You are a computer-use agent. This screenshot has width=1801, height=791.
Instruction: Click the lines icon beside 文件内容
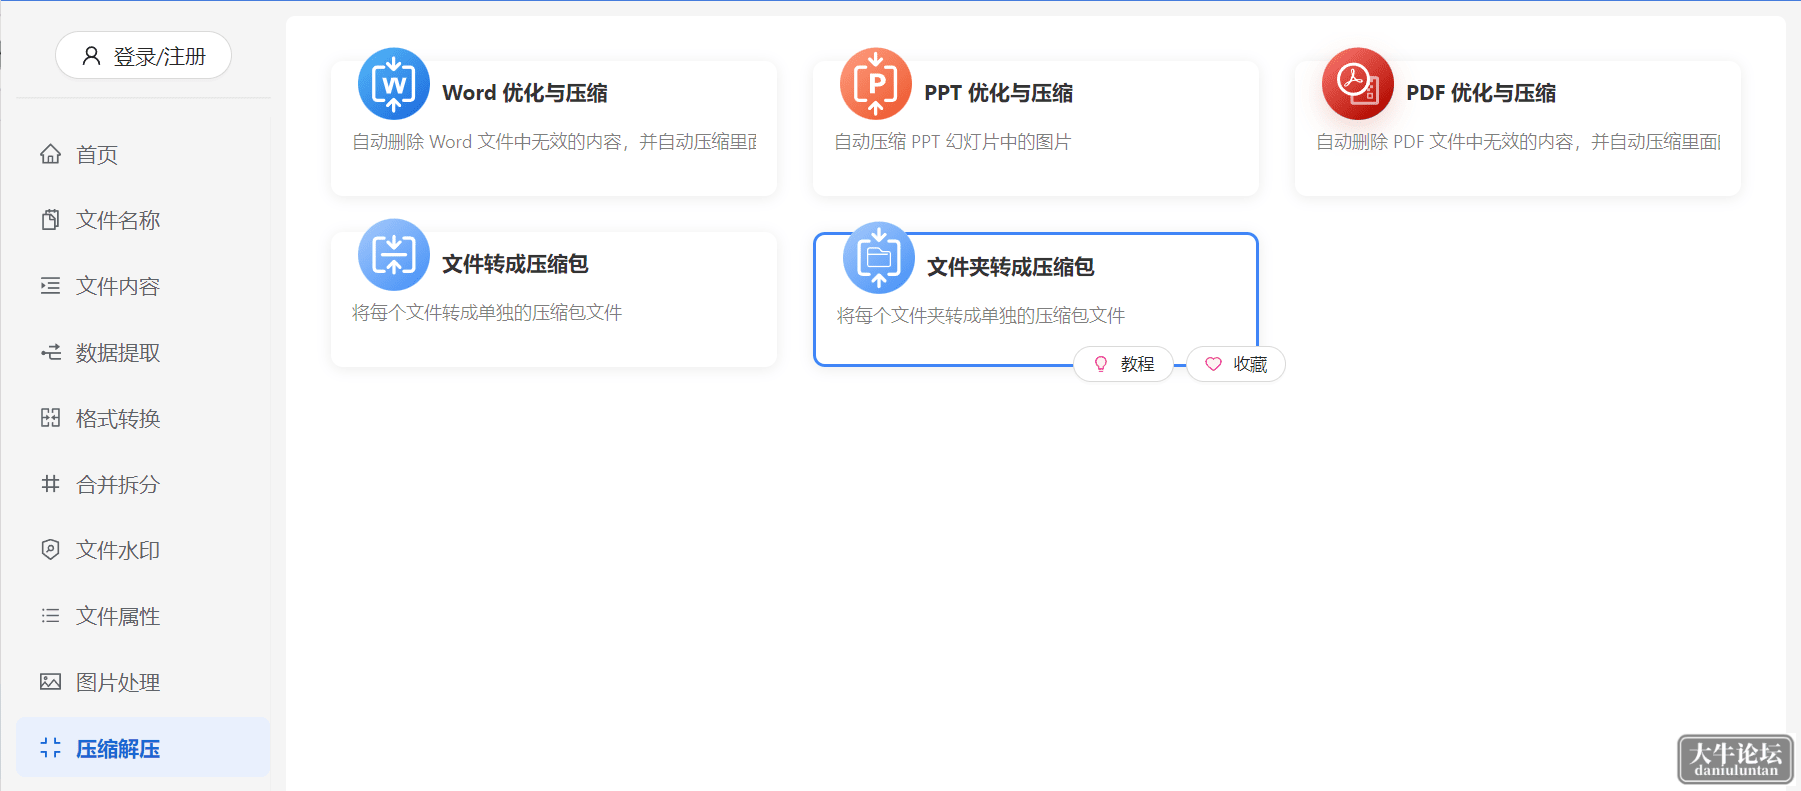click(51, 286)
